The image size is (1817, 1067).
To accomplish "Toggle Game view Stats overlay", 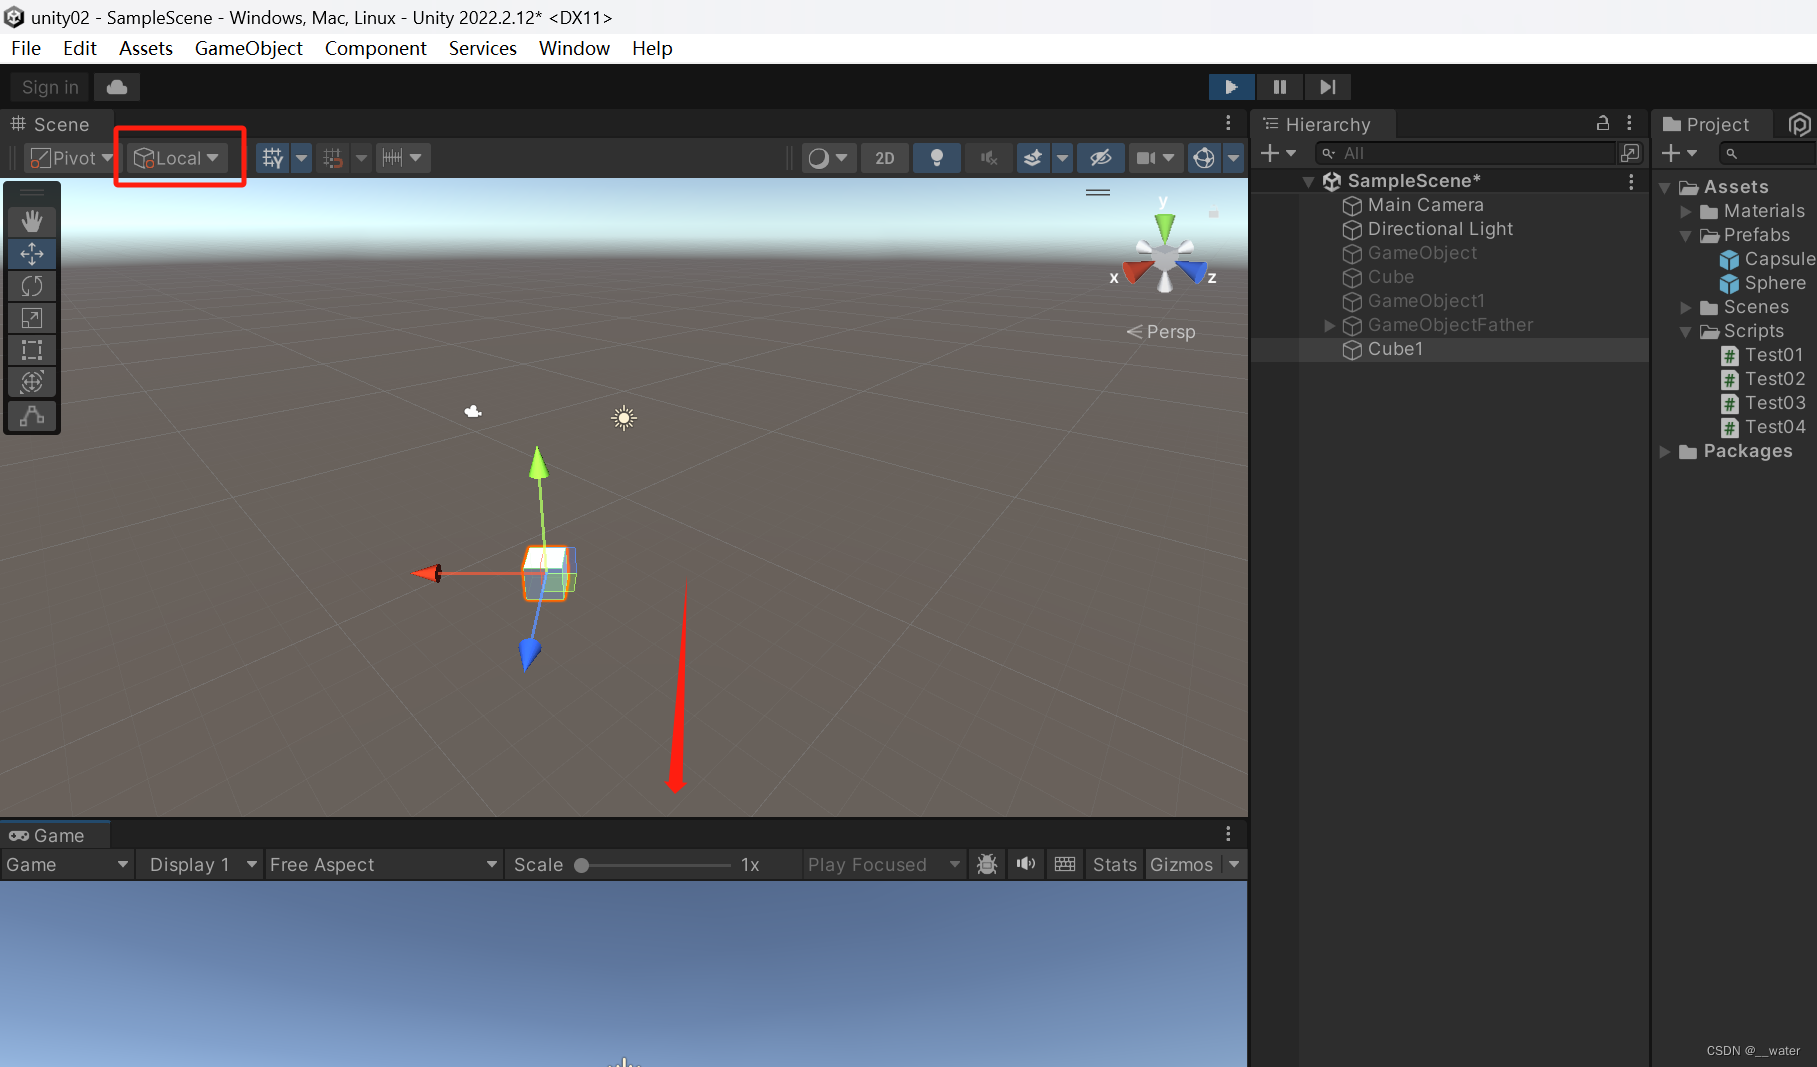I will coord(1115,865).
